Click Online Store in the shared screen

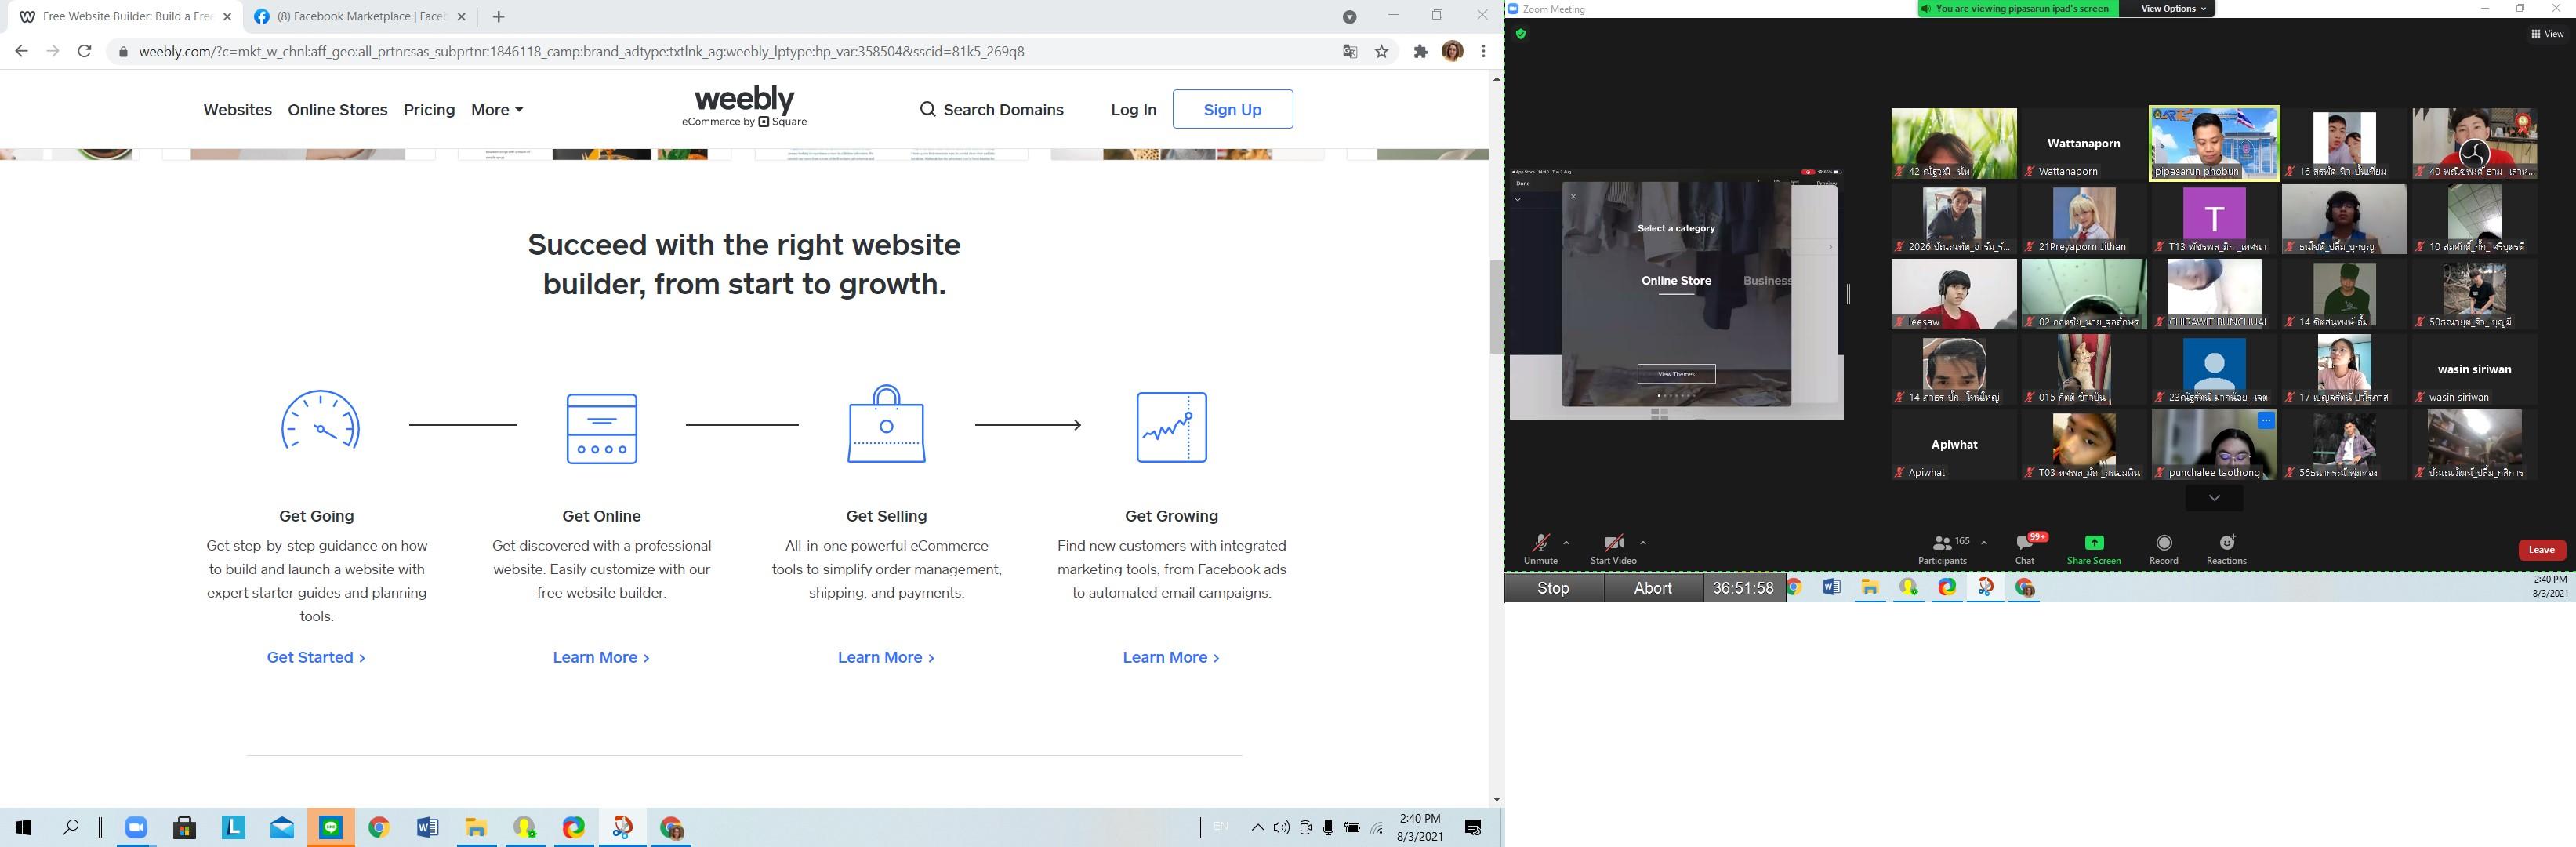click(x=1676, y=281)
